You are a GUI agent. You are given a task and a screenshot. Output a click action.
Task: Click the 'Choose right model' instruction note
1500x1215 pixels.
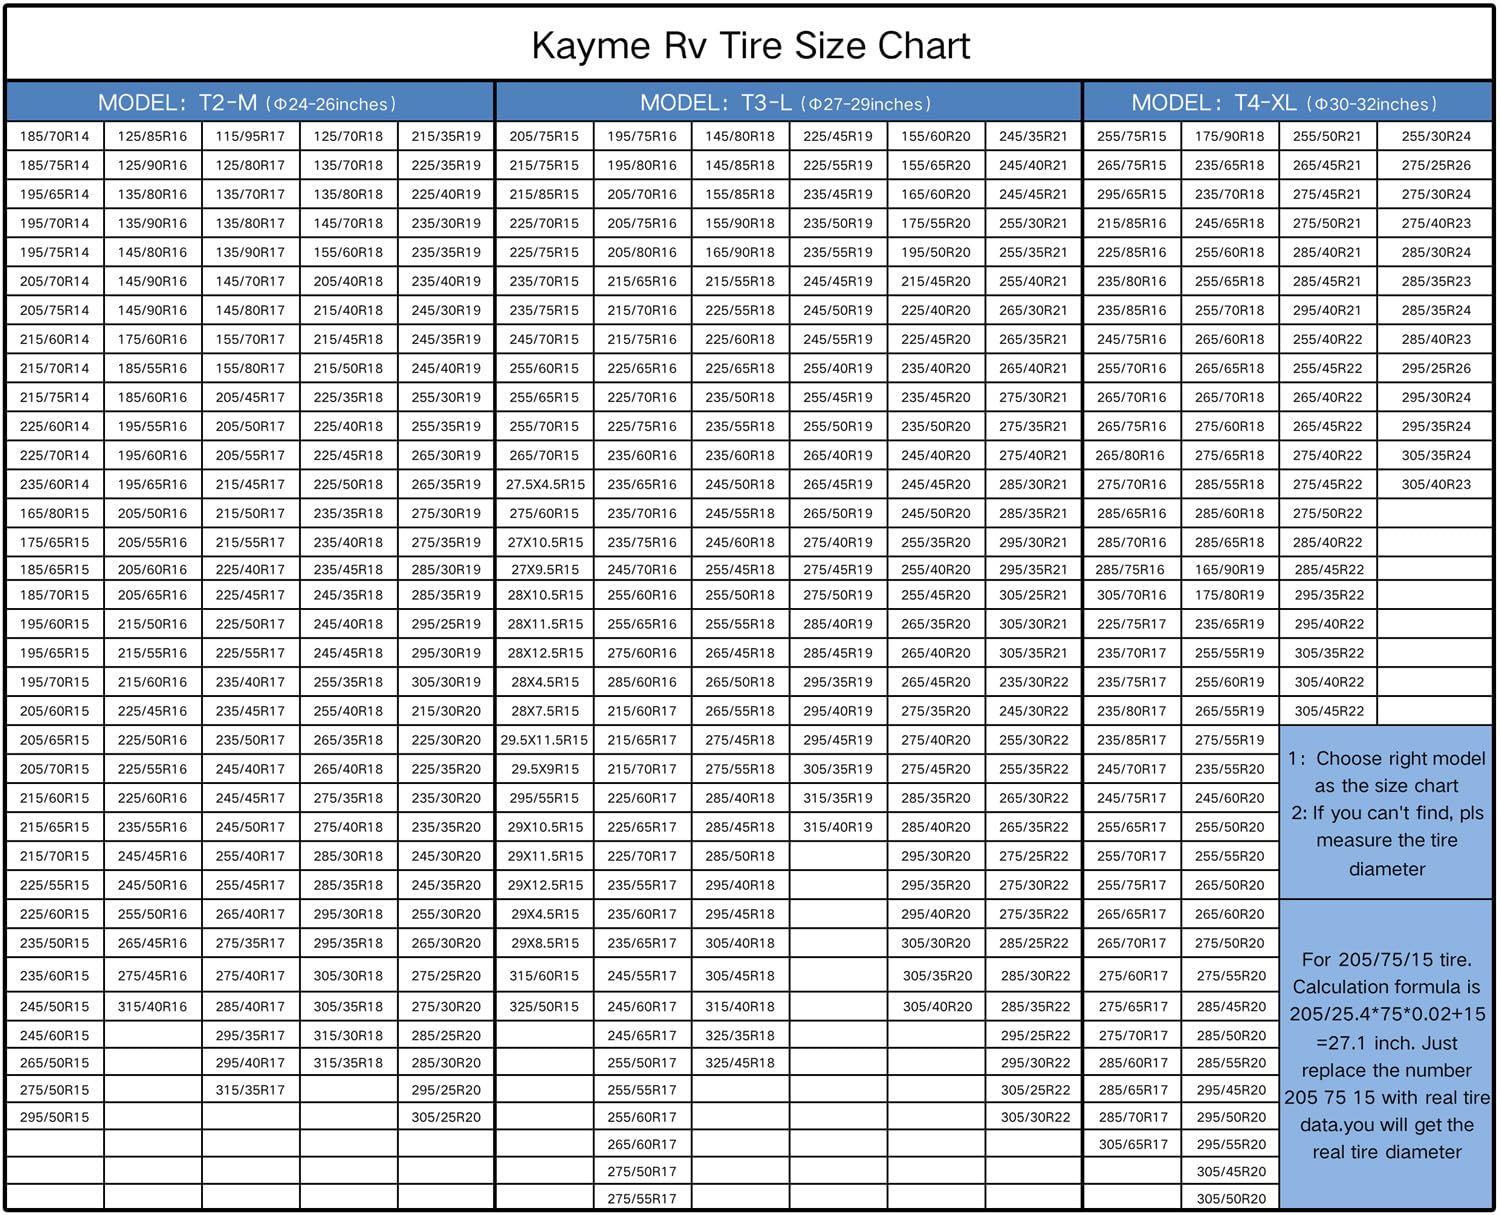click(x=1386, y=812)
